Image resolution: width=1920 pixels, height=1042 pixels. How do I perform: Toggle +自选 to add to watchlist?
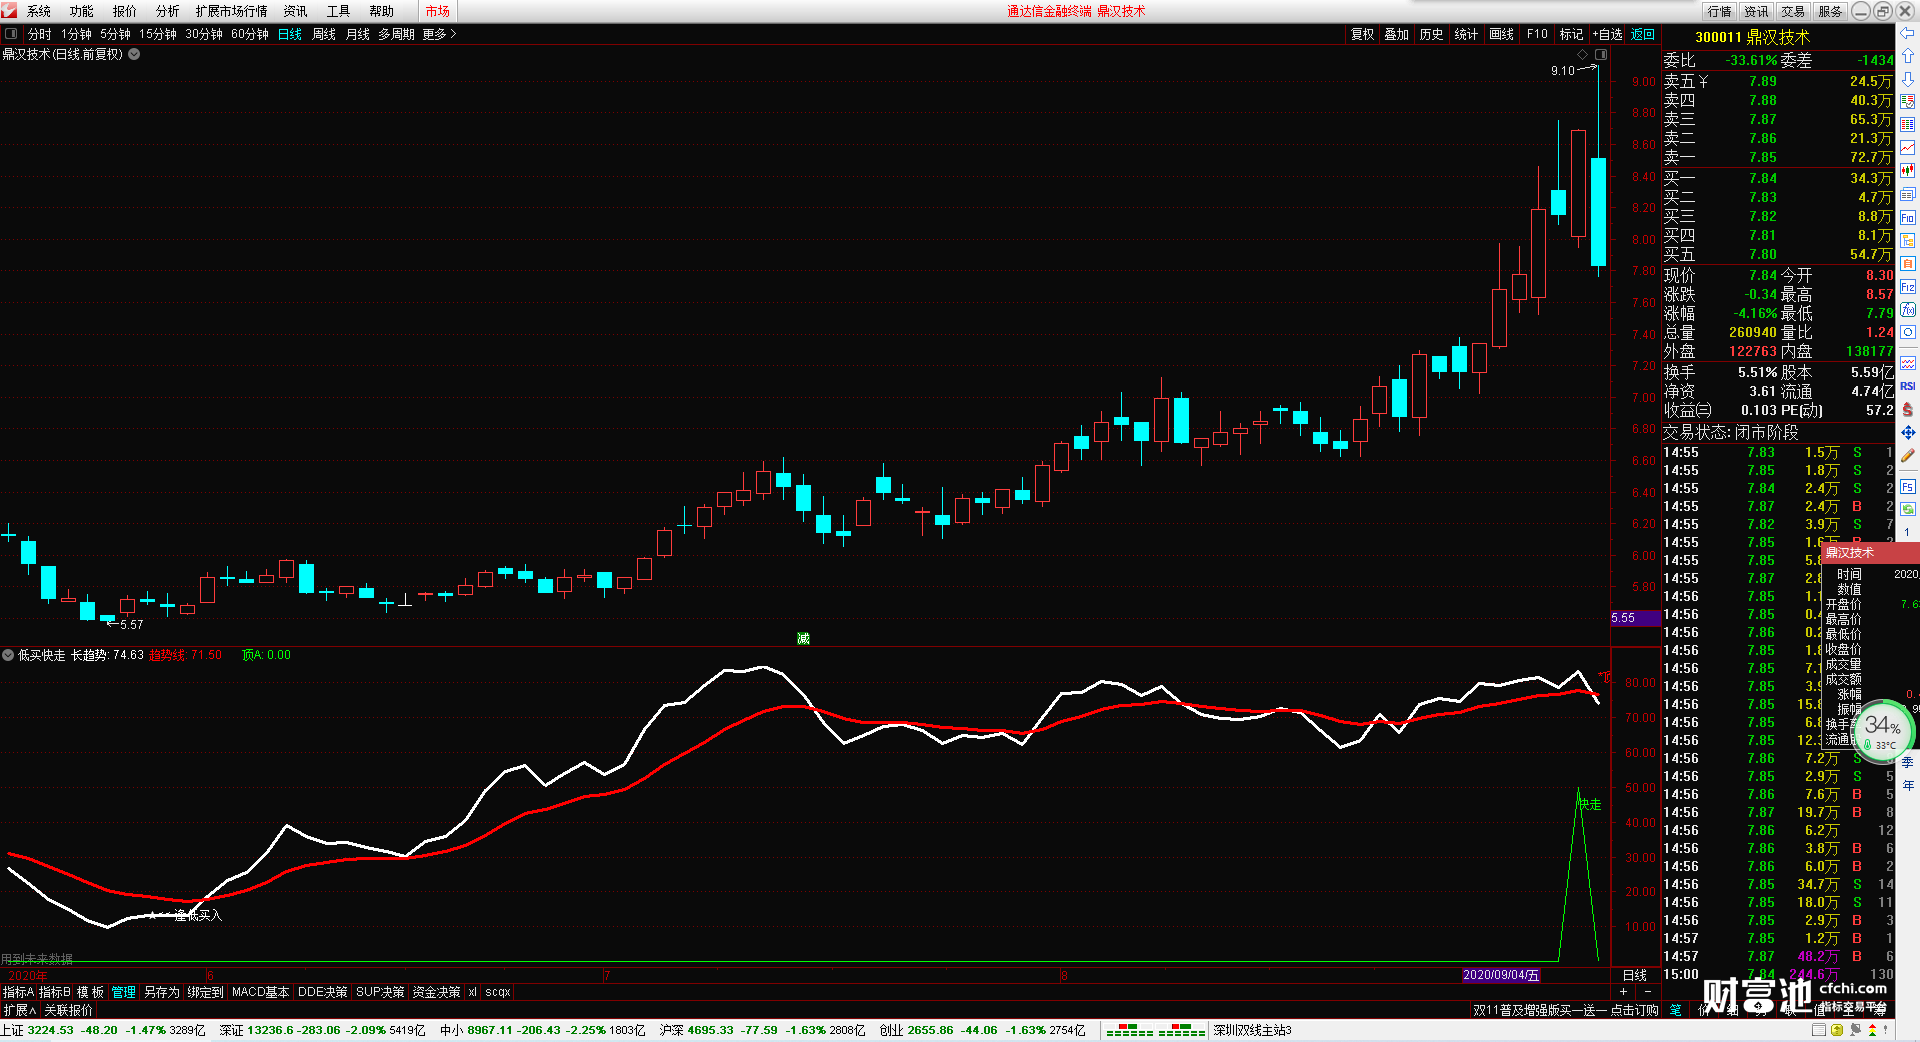[1608, 34]
